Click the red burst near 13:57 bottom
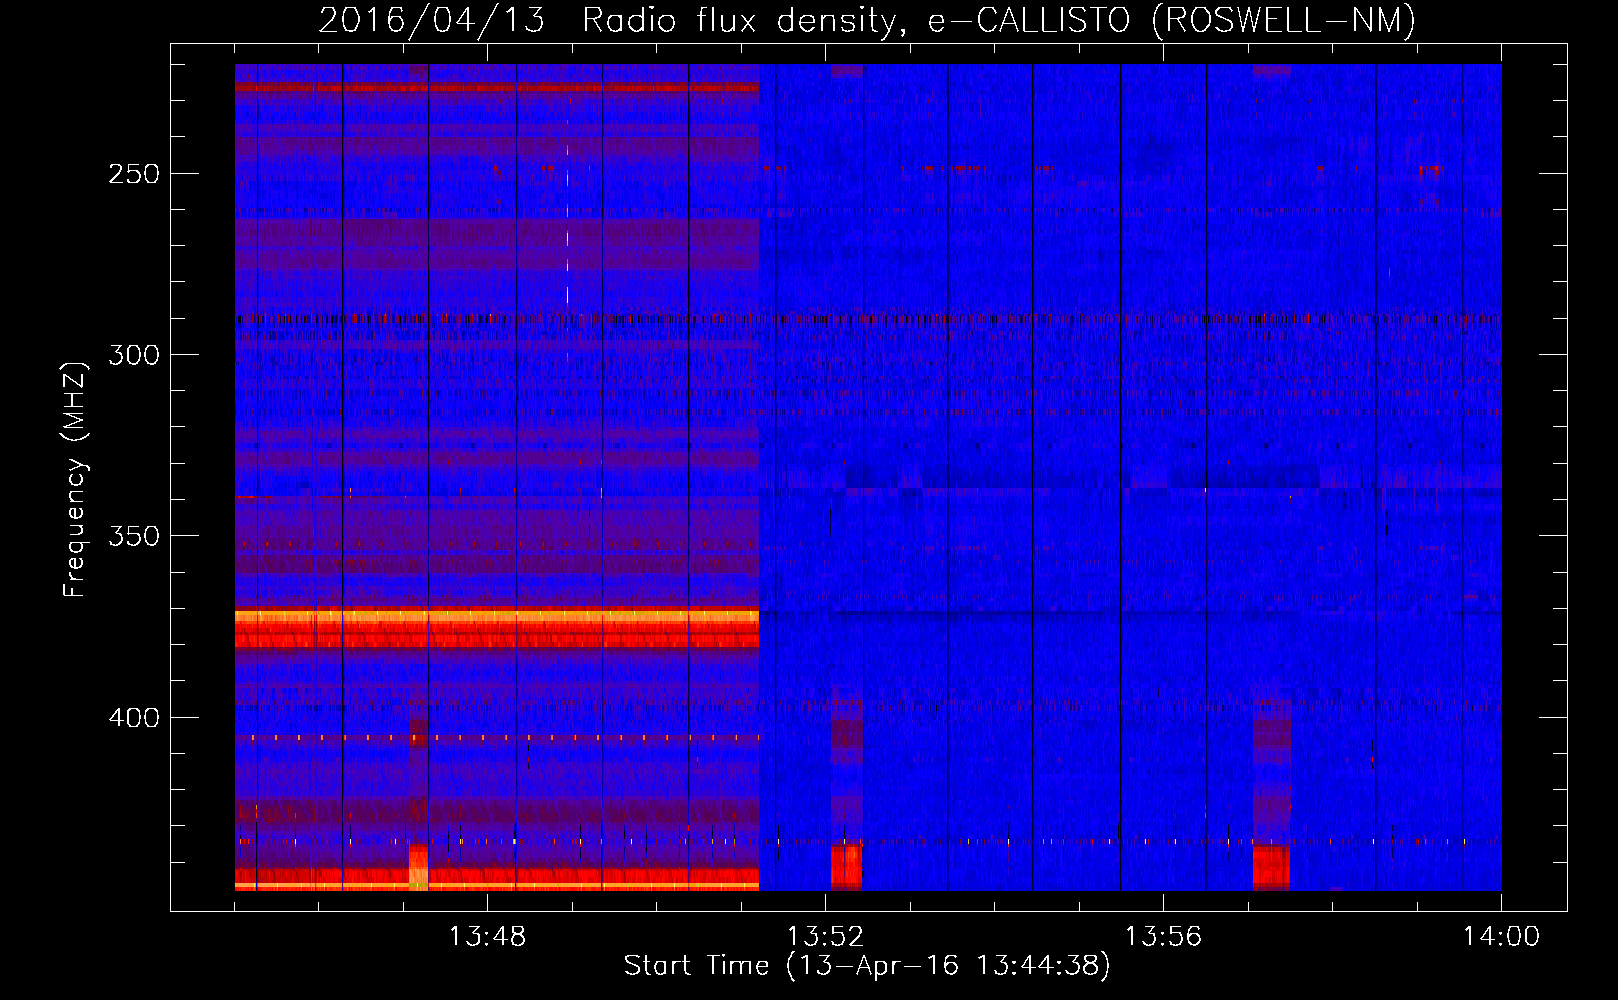The image size is (1618, 1000). click(x=1271, y=866)
